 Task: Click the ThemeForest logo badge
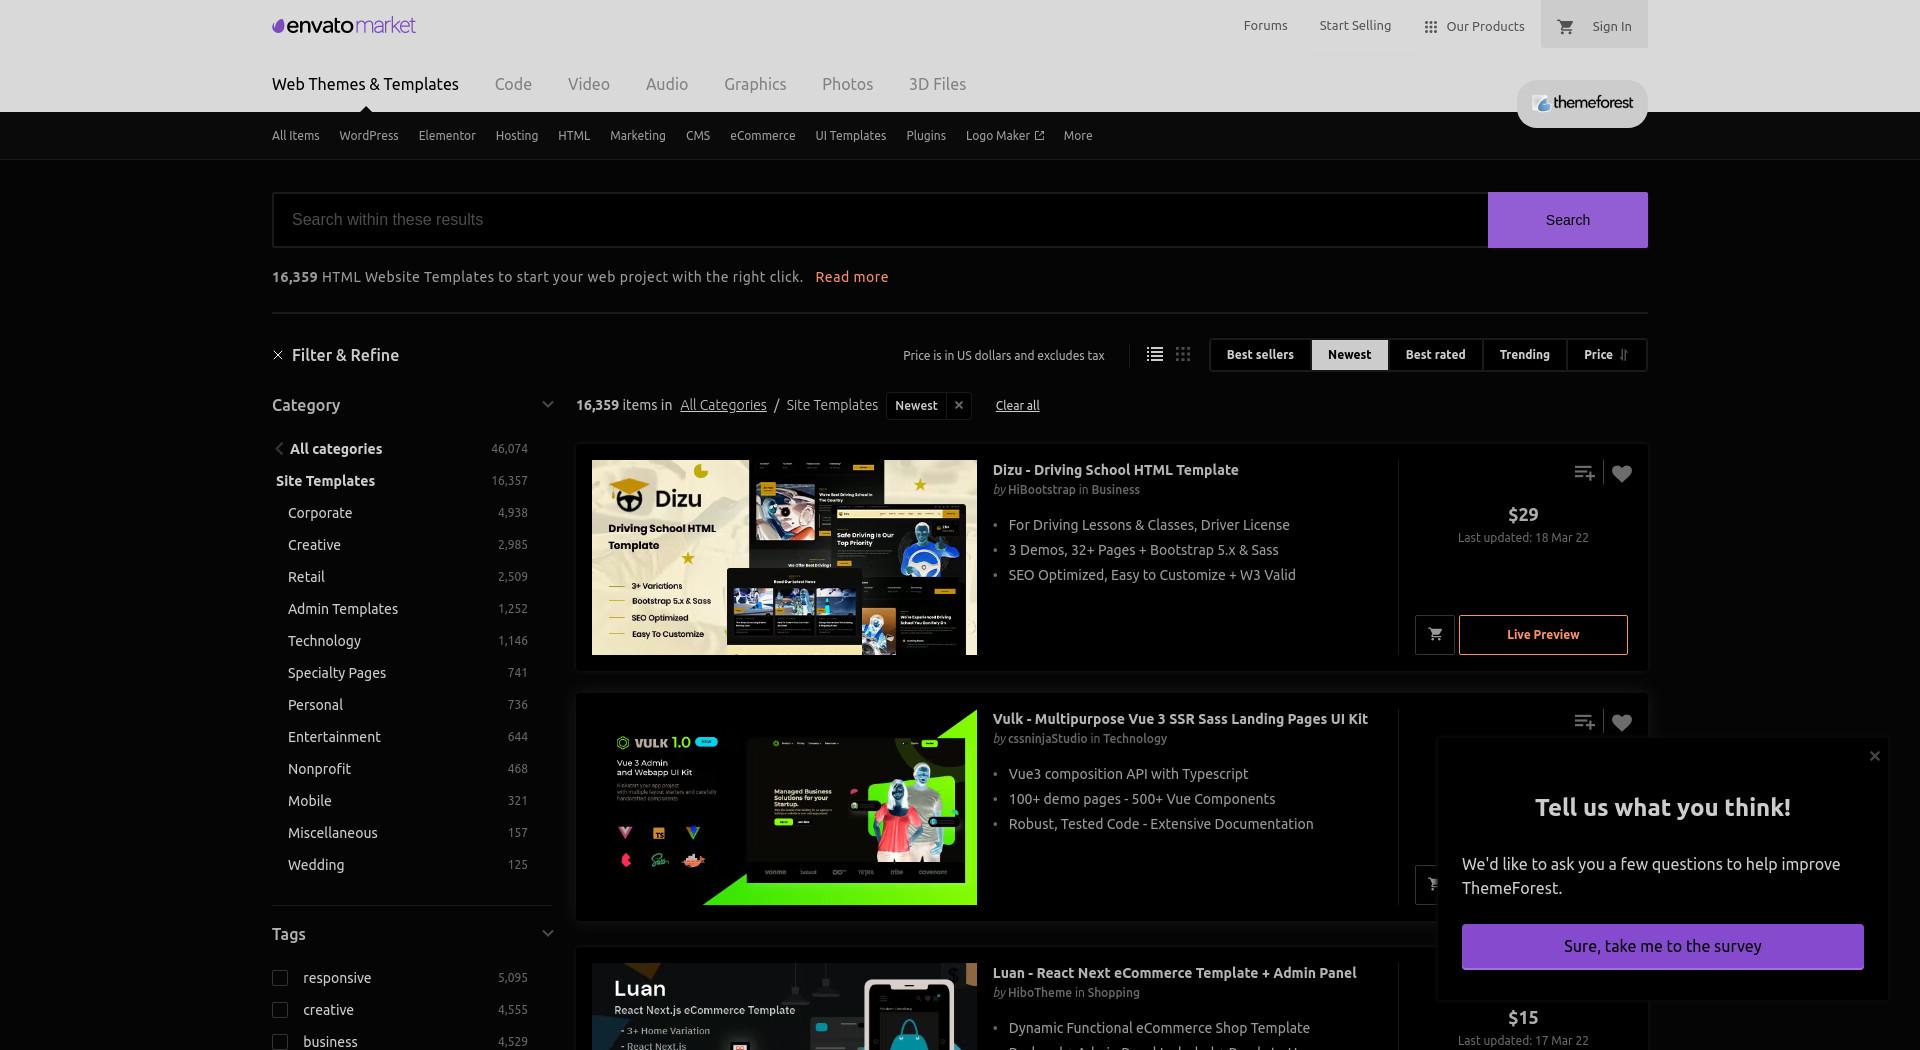point(1582,103)
